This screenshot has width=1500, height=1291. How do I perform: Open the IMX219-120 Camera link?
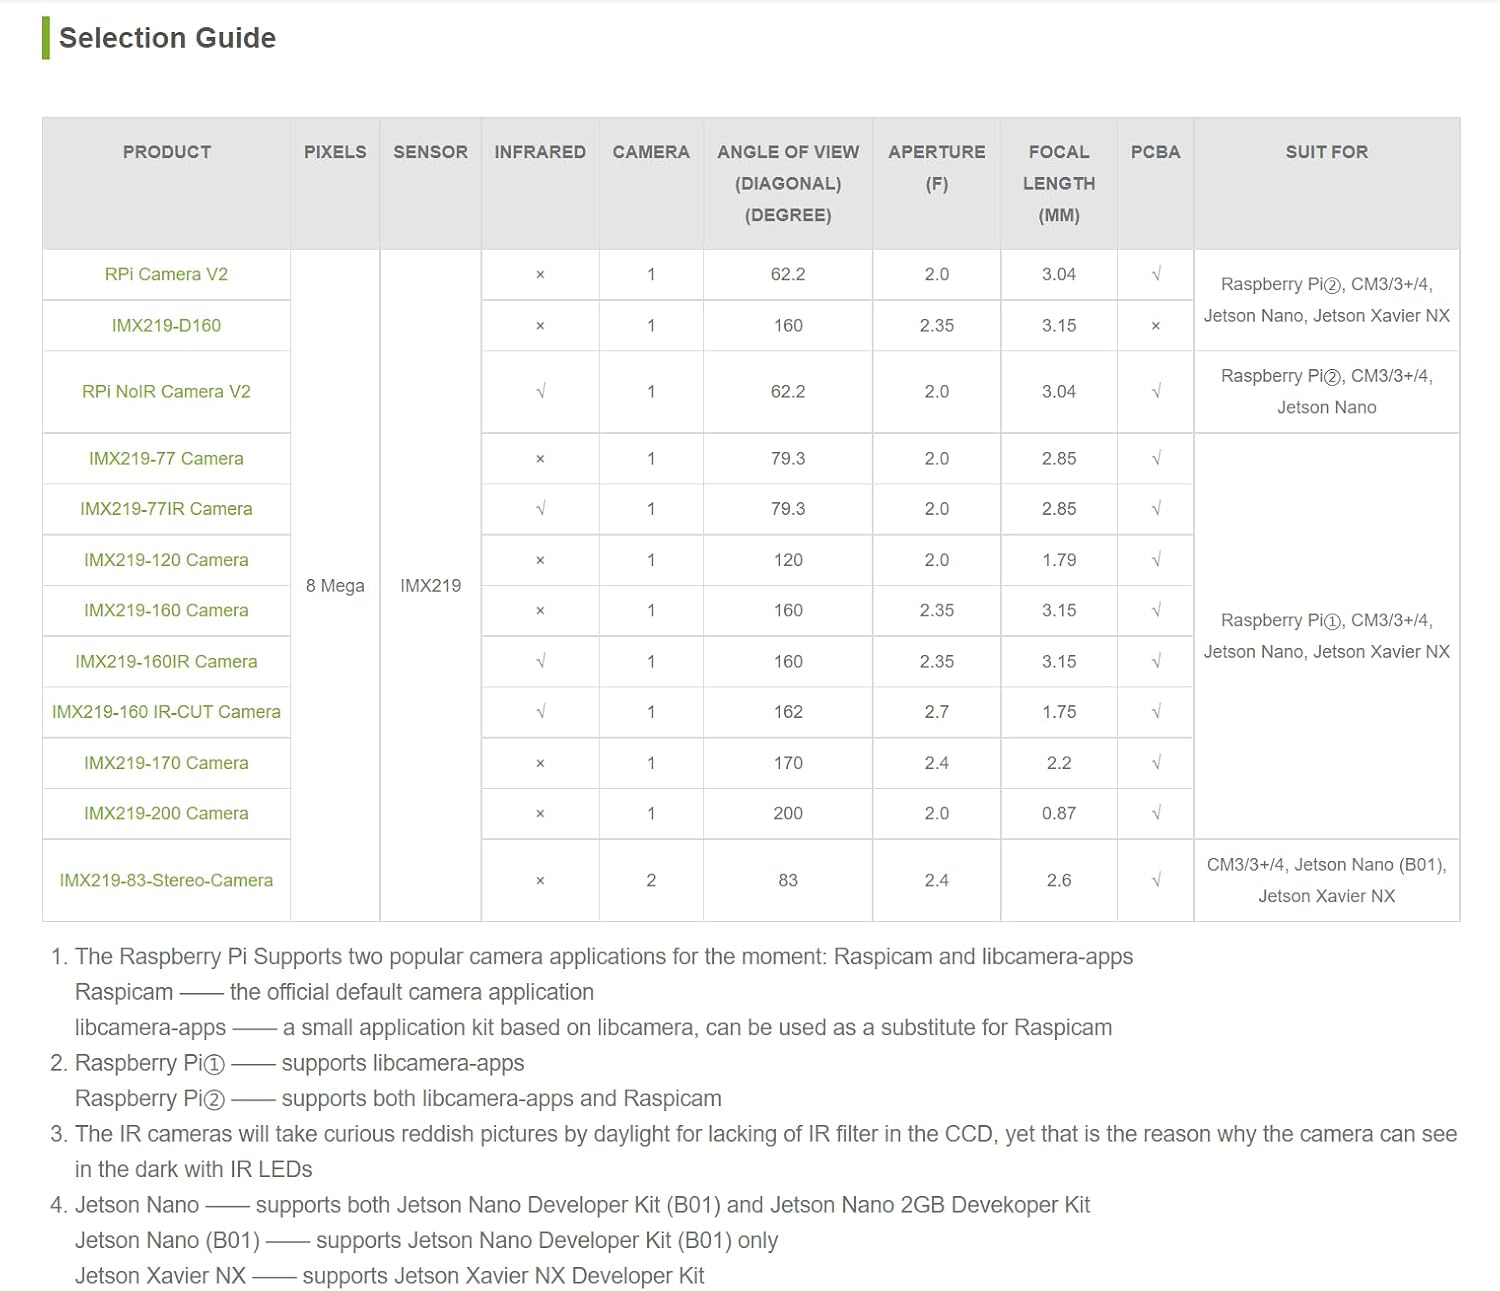coord(166,560)
